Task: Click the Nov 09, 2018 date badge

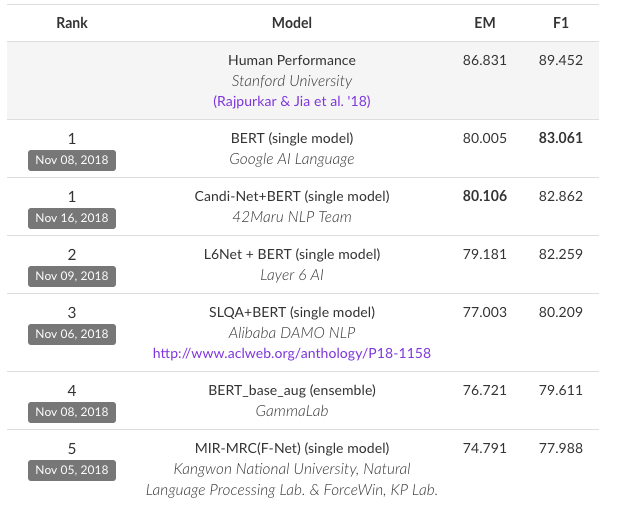Action: [72, 276]
